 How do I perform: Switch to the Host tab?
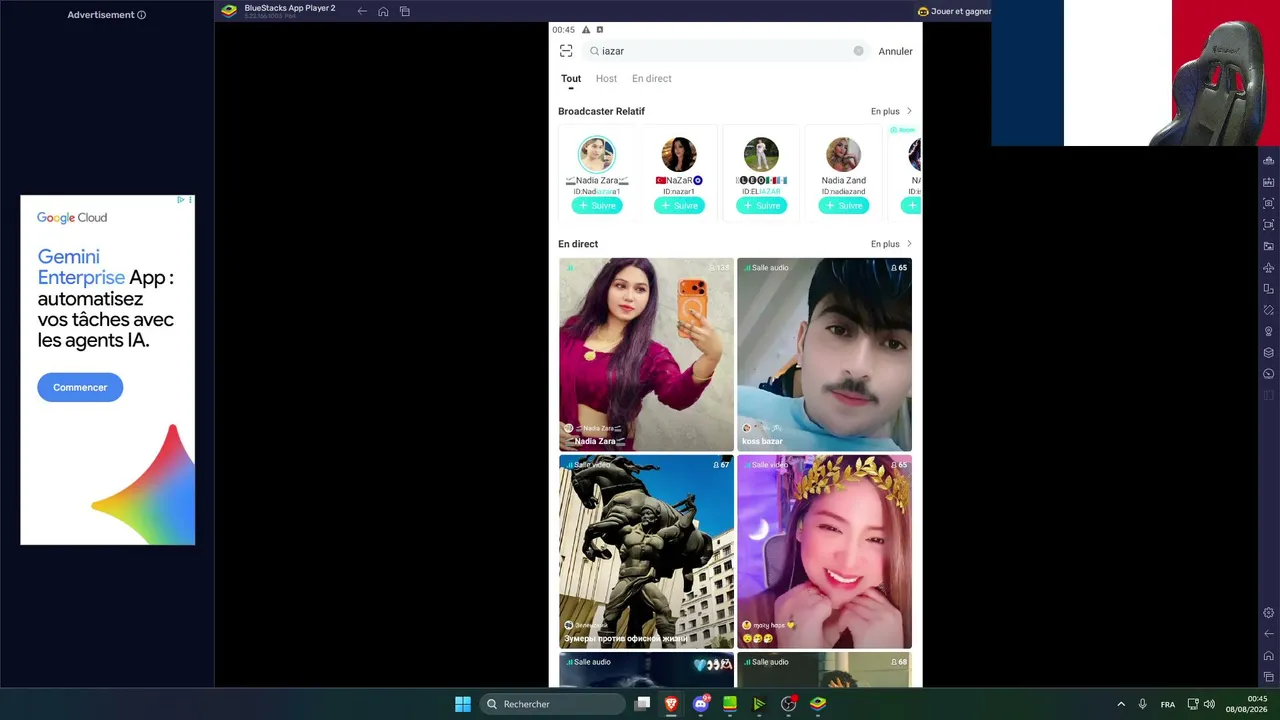coord(606,79)
